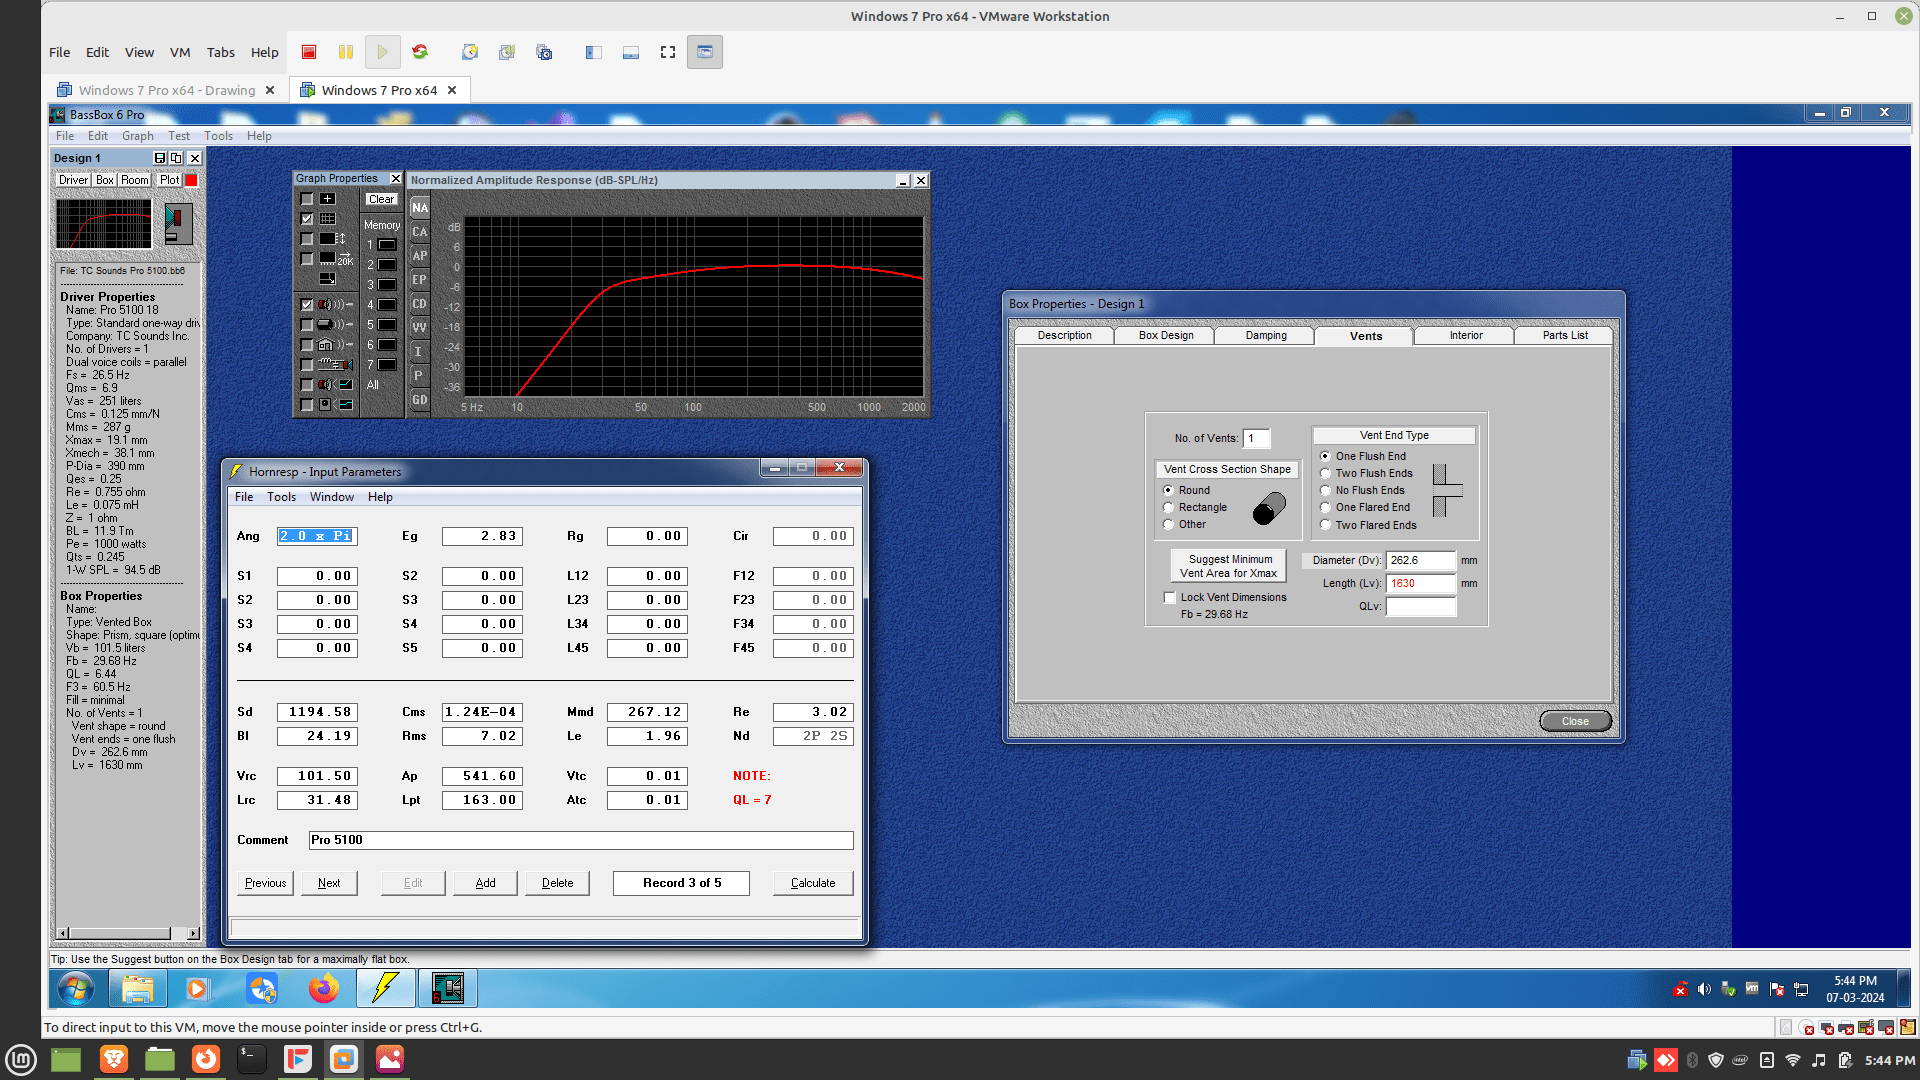
Task: Select the Two Flush Ends radio button
Action: (x=1325, y=474)
